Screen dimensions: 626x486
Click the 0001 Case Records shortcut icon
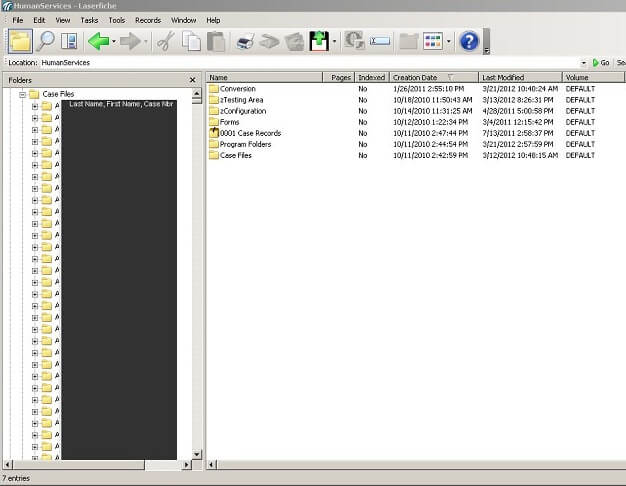pyautogui.click(x=214, y=133)
